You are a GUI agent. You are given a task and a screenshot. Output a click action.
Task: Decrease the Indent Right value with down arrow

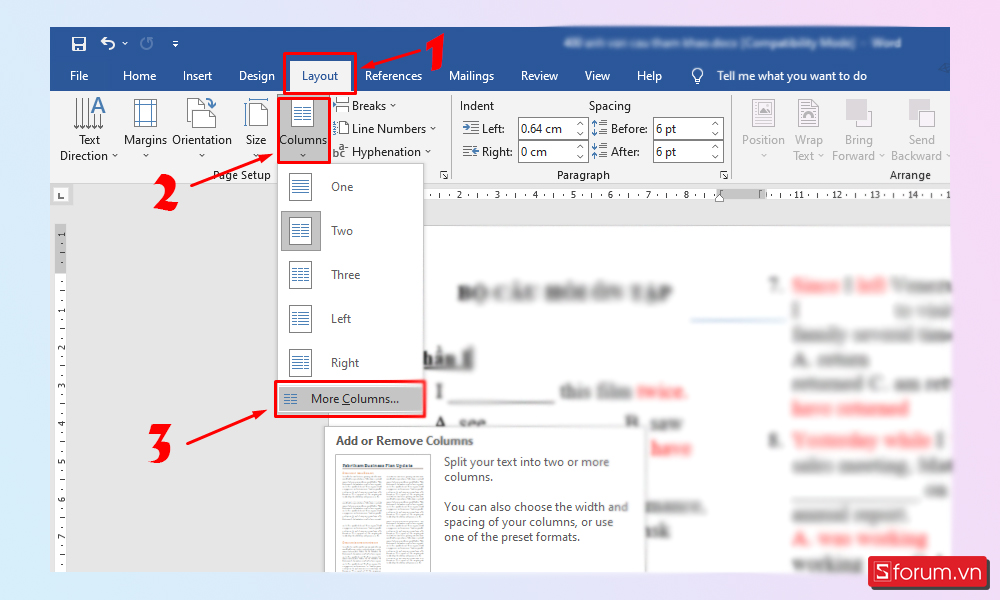tap(580, 157)
